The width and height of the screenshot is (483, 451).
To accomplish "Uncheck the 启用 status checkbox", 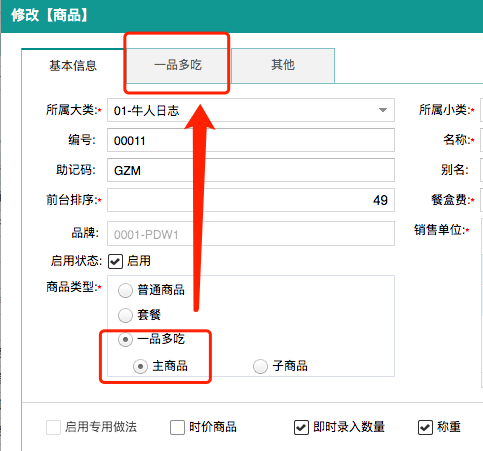I will coord(115,261).
